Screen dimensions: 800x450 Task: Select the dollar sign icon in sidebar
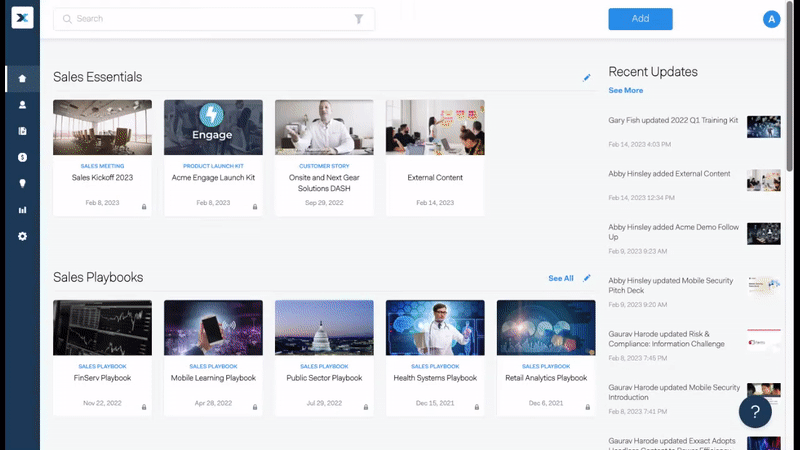(x=22, y=157)
